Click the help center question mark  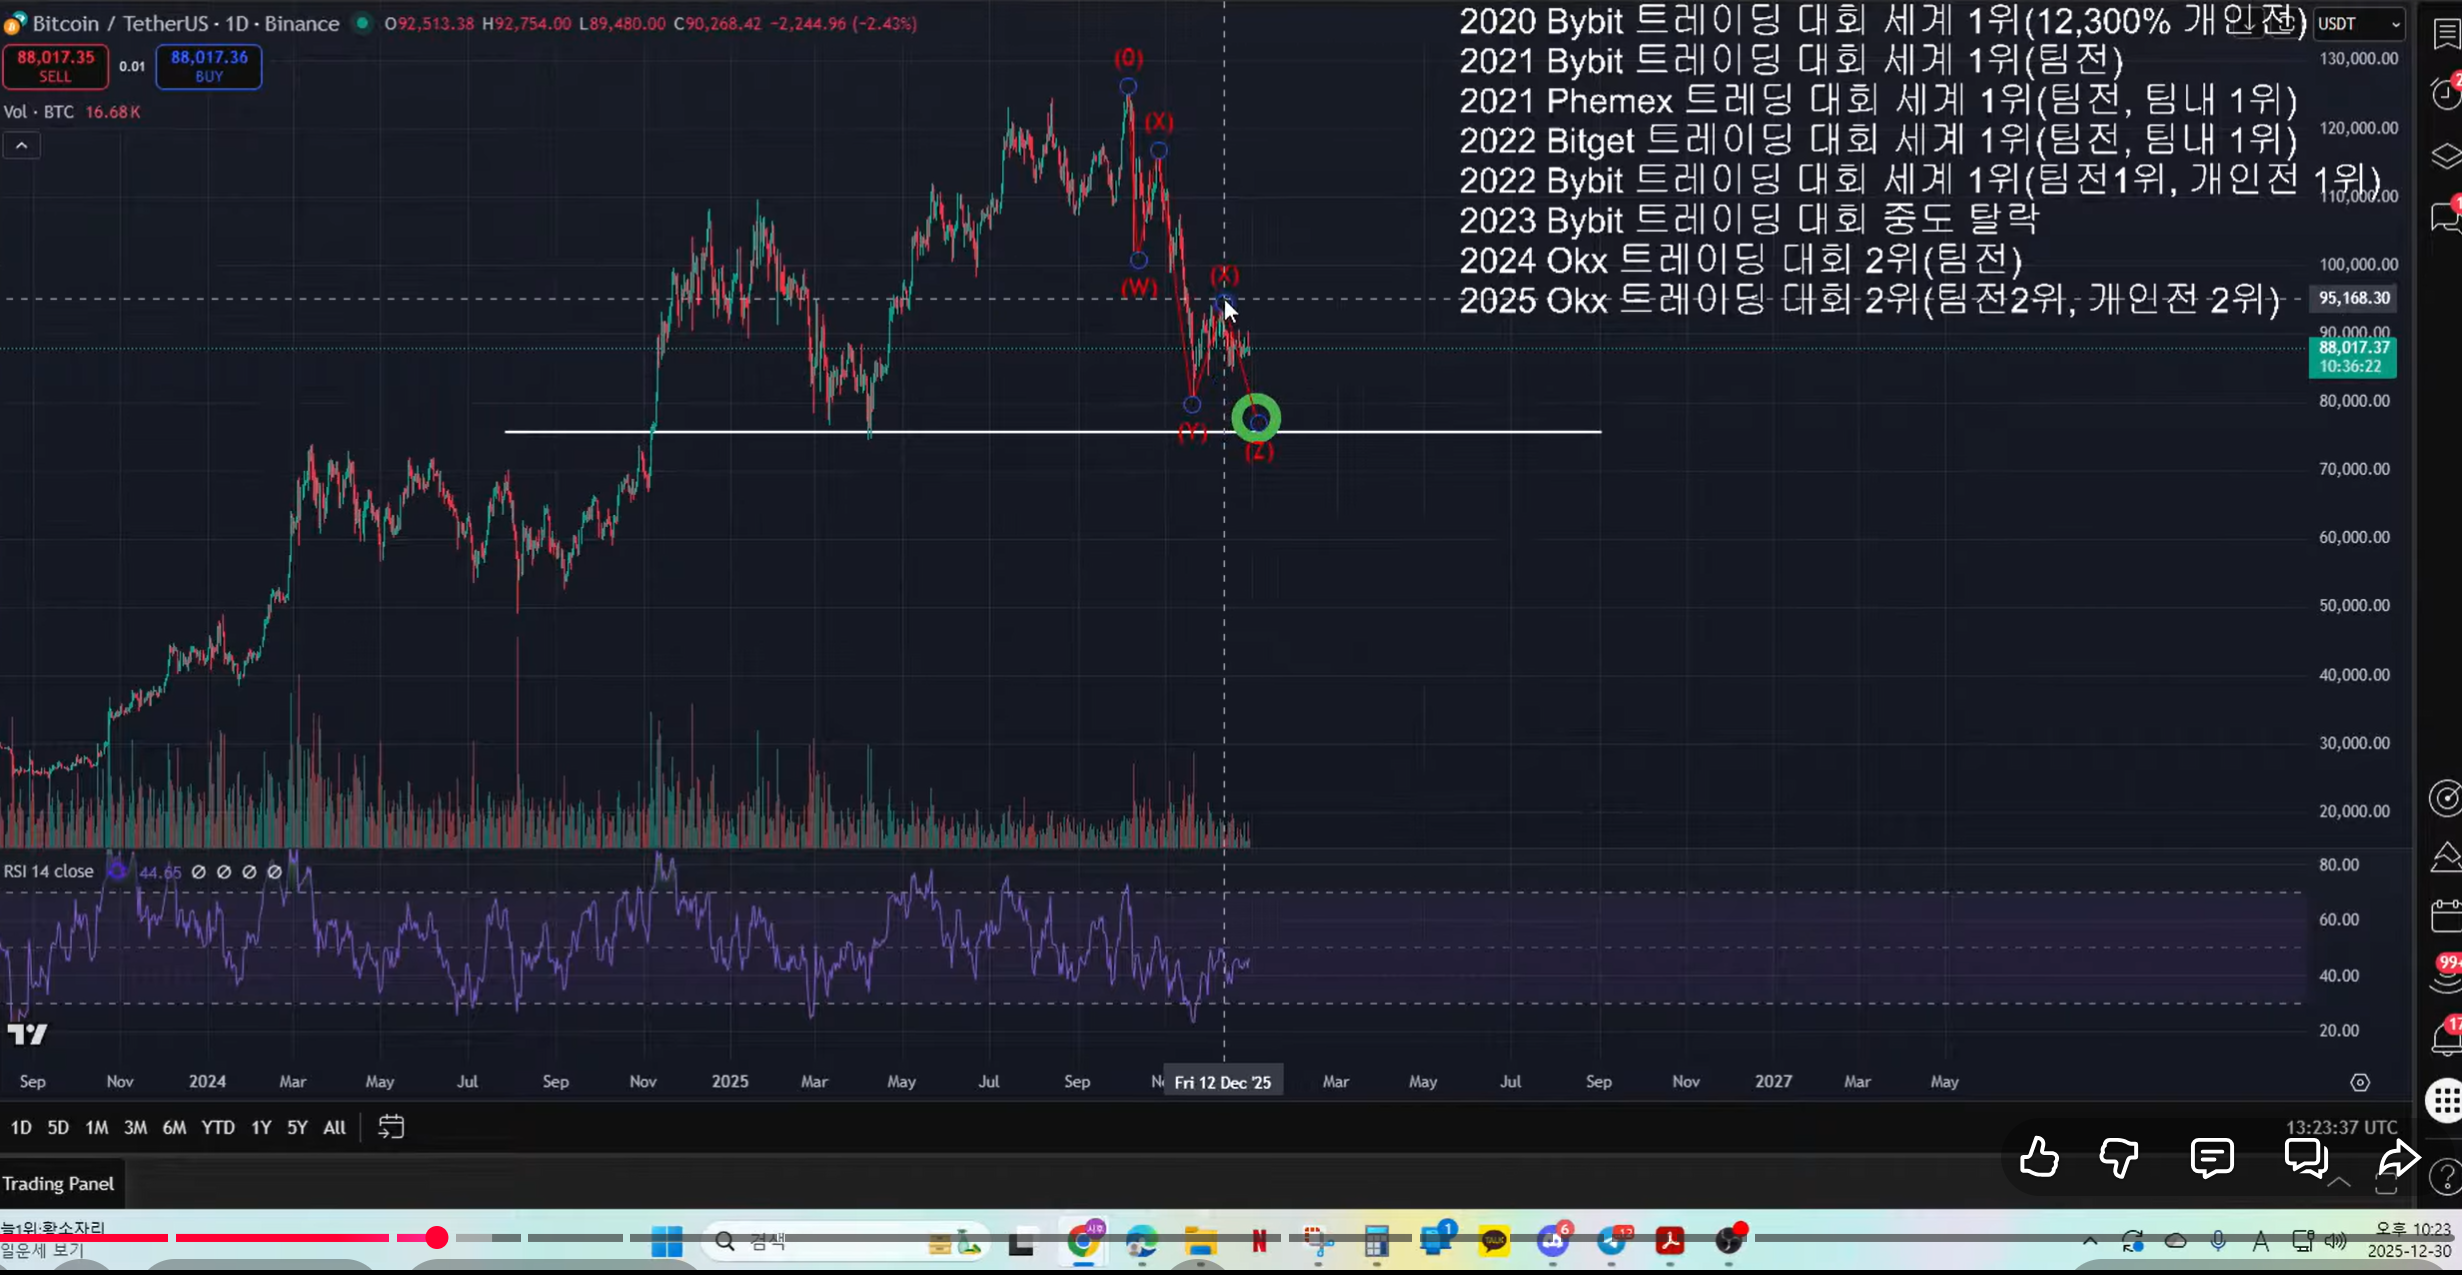point(2446,1178)
